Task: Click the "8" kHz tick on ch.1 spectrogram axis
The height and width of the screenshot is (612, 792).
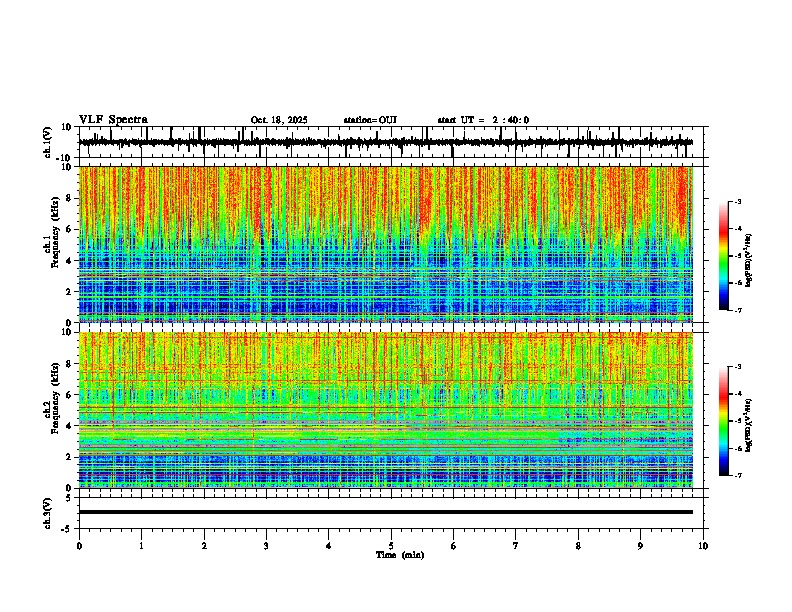Action: tap(70, 198)
